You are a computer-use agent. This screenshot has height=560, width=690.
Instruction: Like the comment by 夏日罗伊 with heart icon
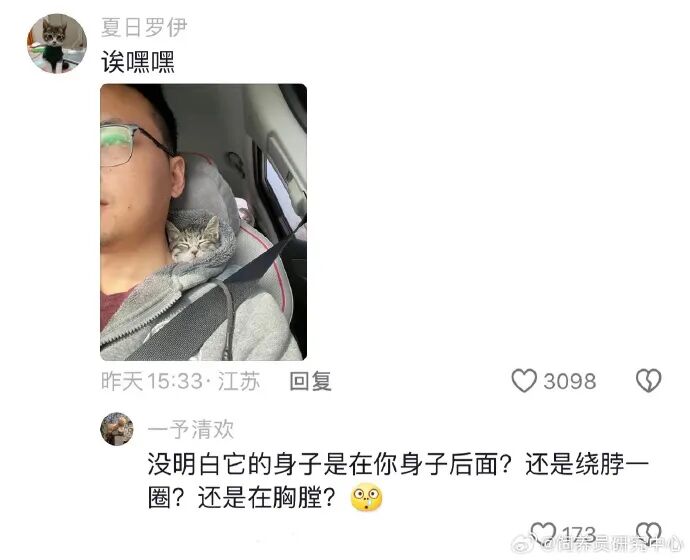pos(524,381)
